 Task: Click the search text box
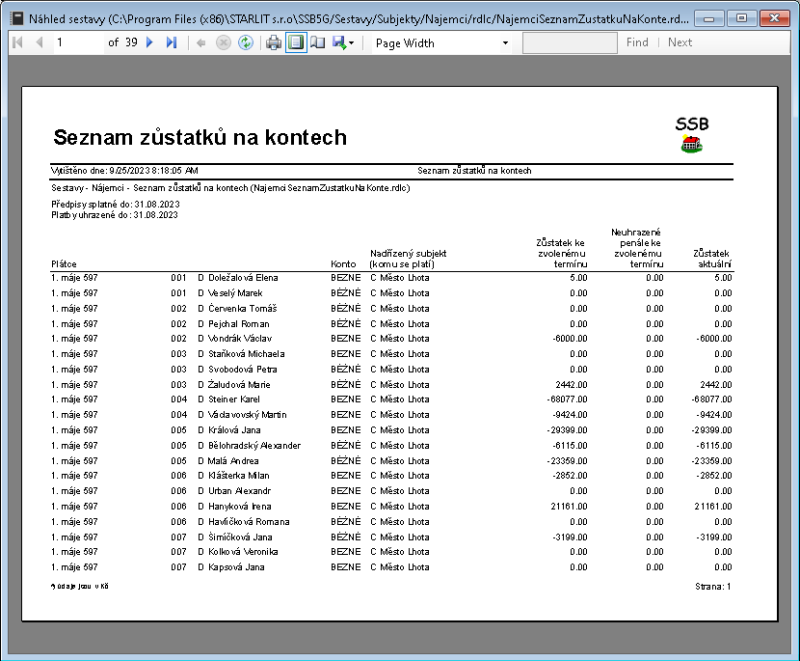click(570, 42)
